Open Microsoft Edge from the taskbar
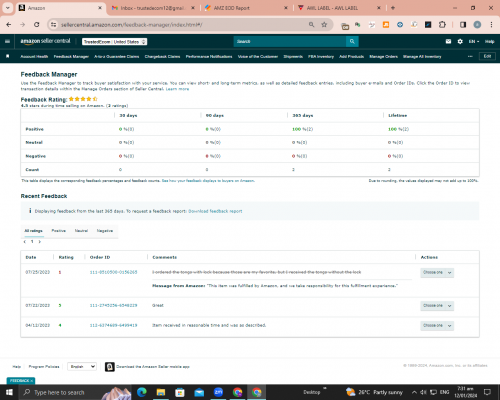 click(142, 392)
